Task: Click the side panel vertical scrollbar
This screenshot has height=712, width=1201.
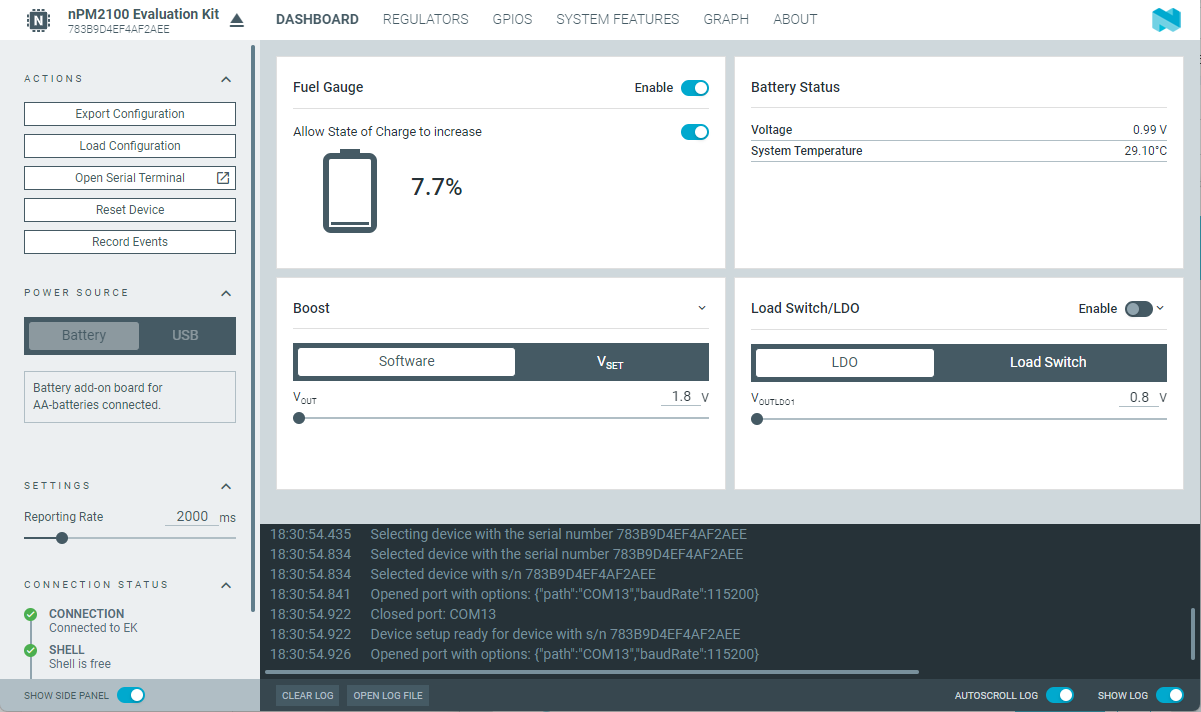Action: pyautogui.click(x=253, y=328)
